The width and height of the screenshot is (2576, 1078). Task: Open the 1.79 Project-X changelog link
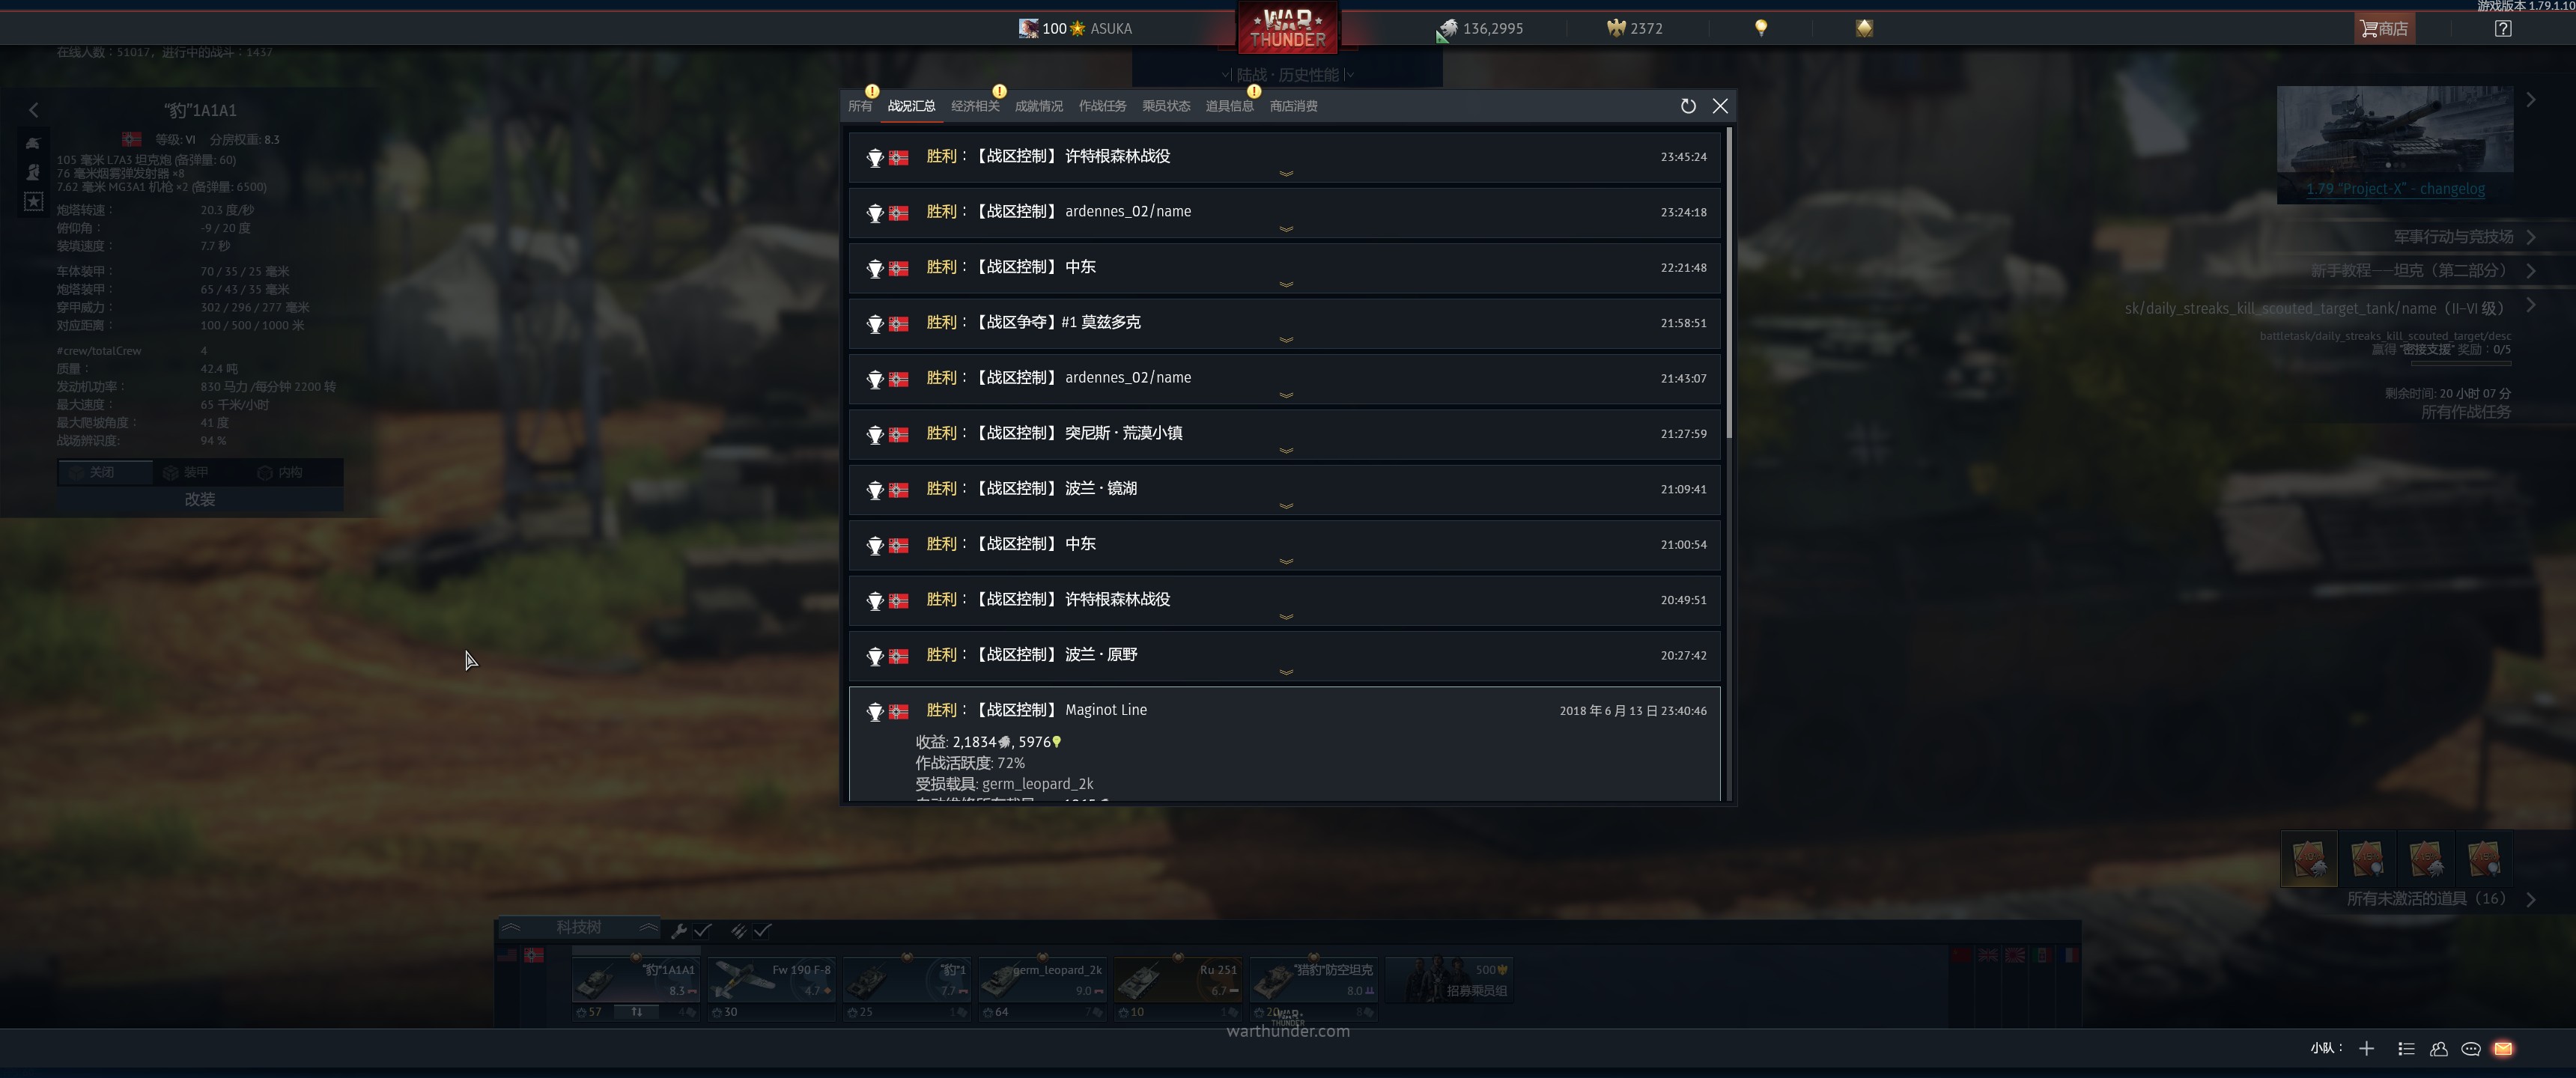(2395, 189)
